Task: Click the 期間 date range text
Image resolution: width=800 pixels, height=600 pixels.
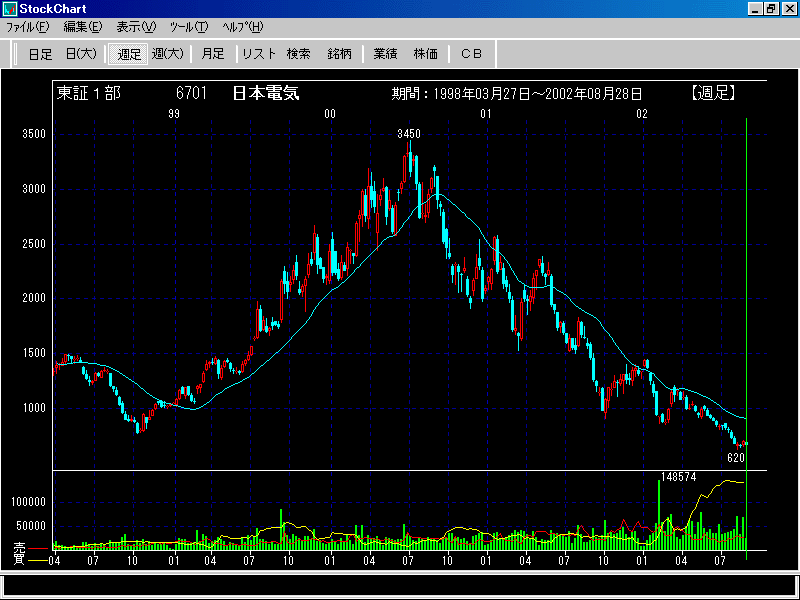Action: tap(516, 94)
